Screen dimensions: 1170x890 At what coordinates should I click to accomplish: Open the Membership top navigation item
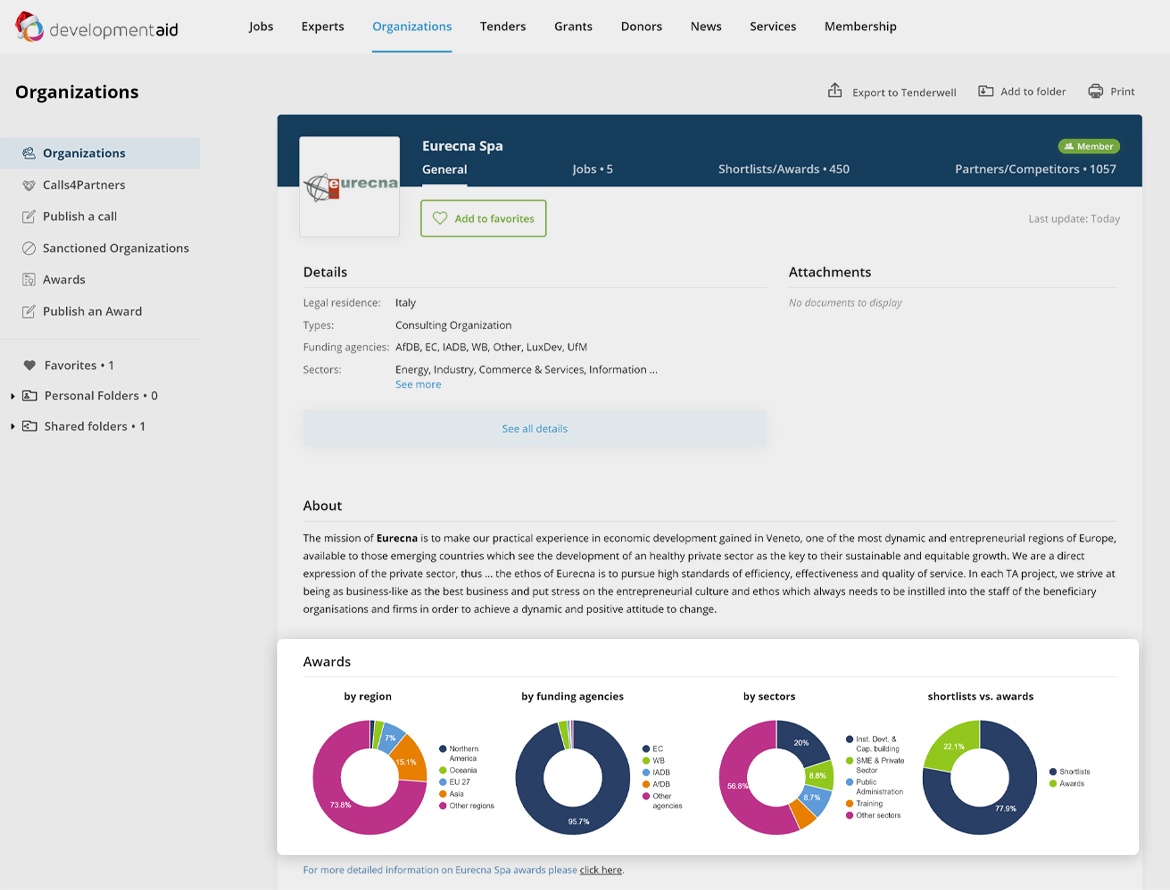[860, 26]
